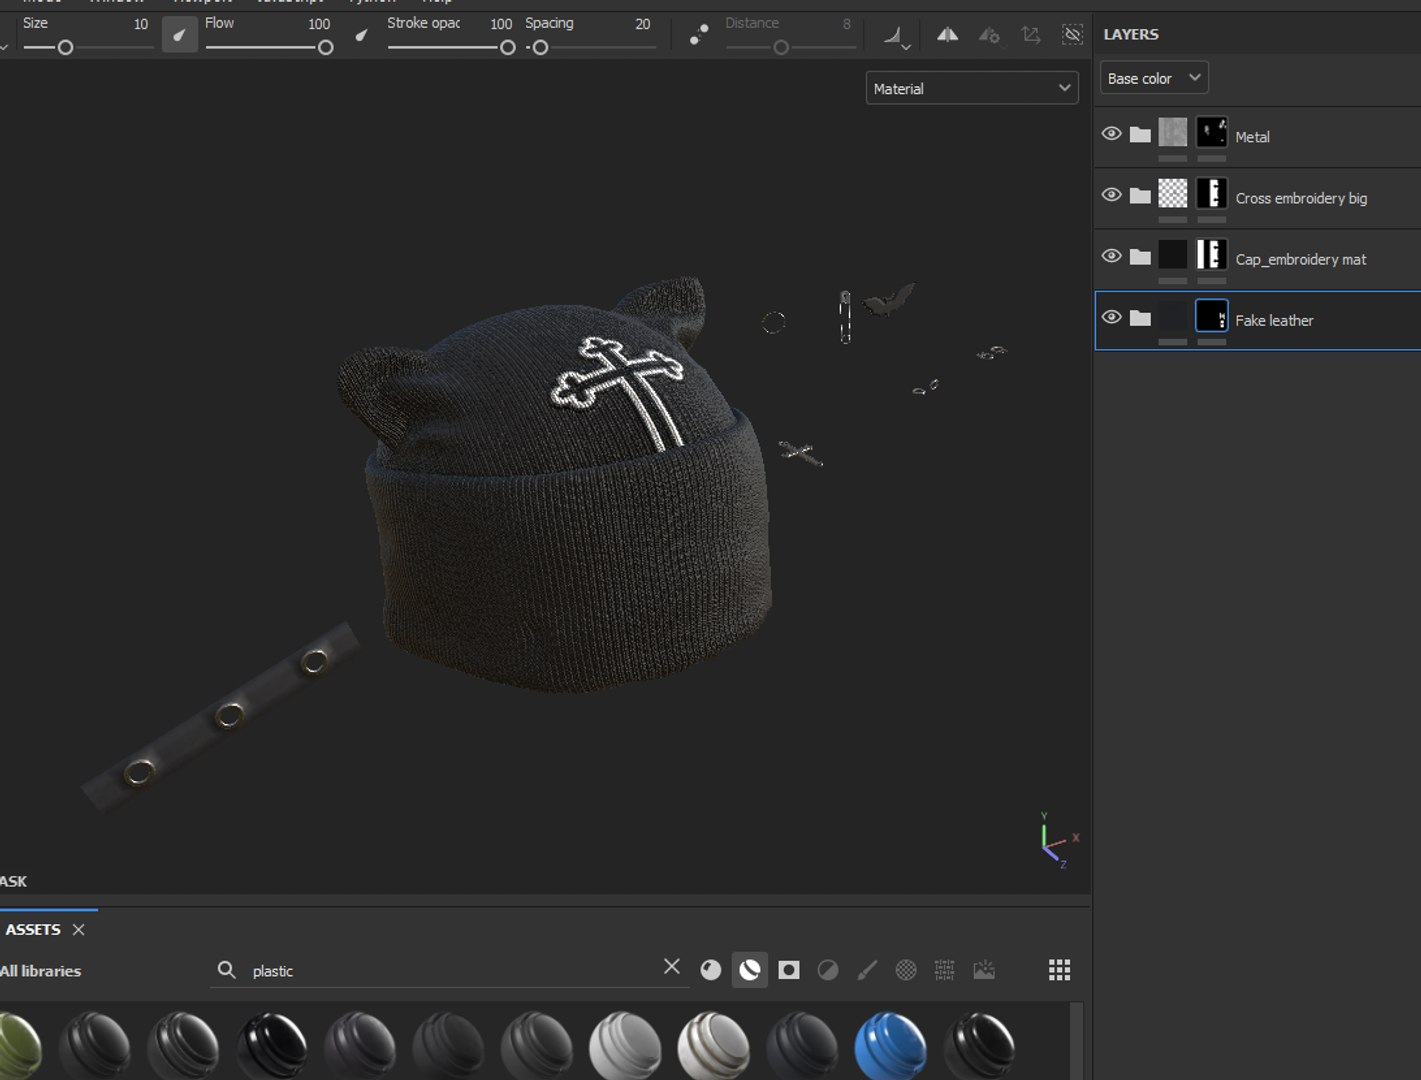Click the Spacing value 20

tap(643, 24)
